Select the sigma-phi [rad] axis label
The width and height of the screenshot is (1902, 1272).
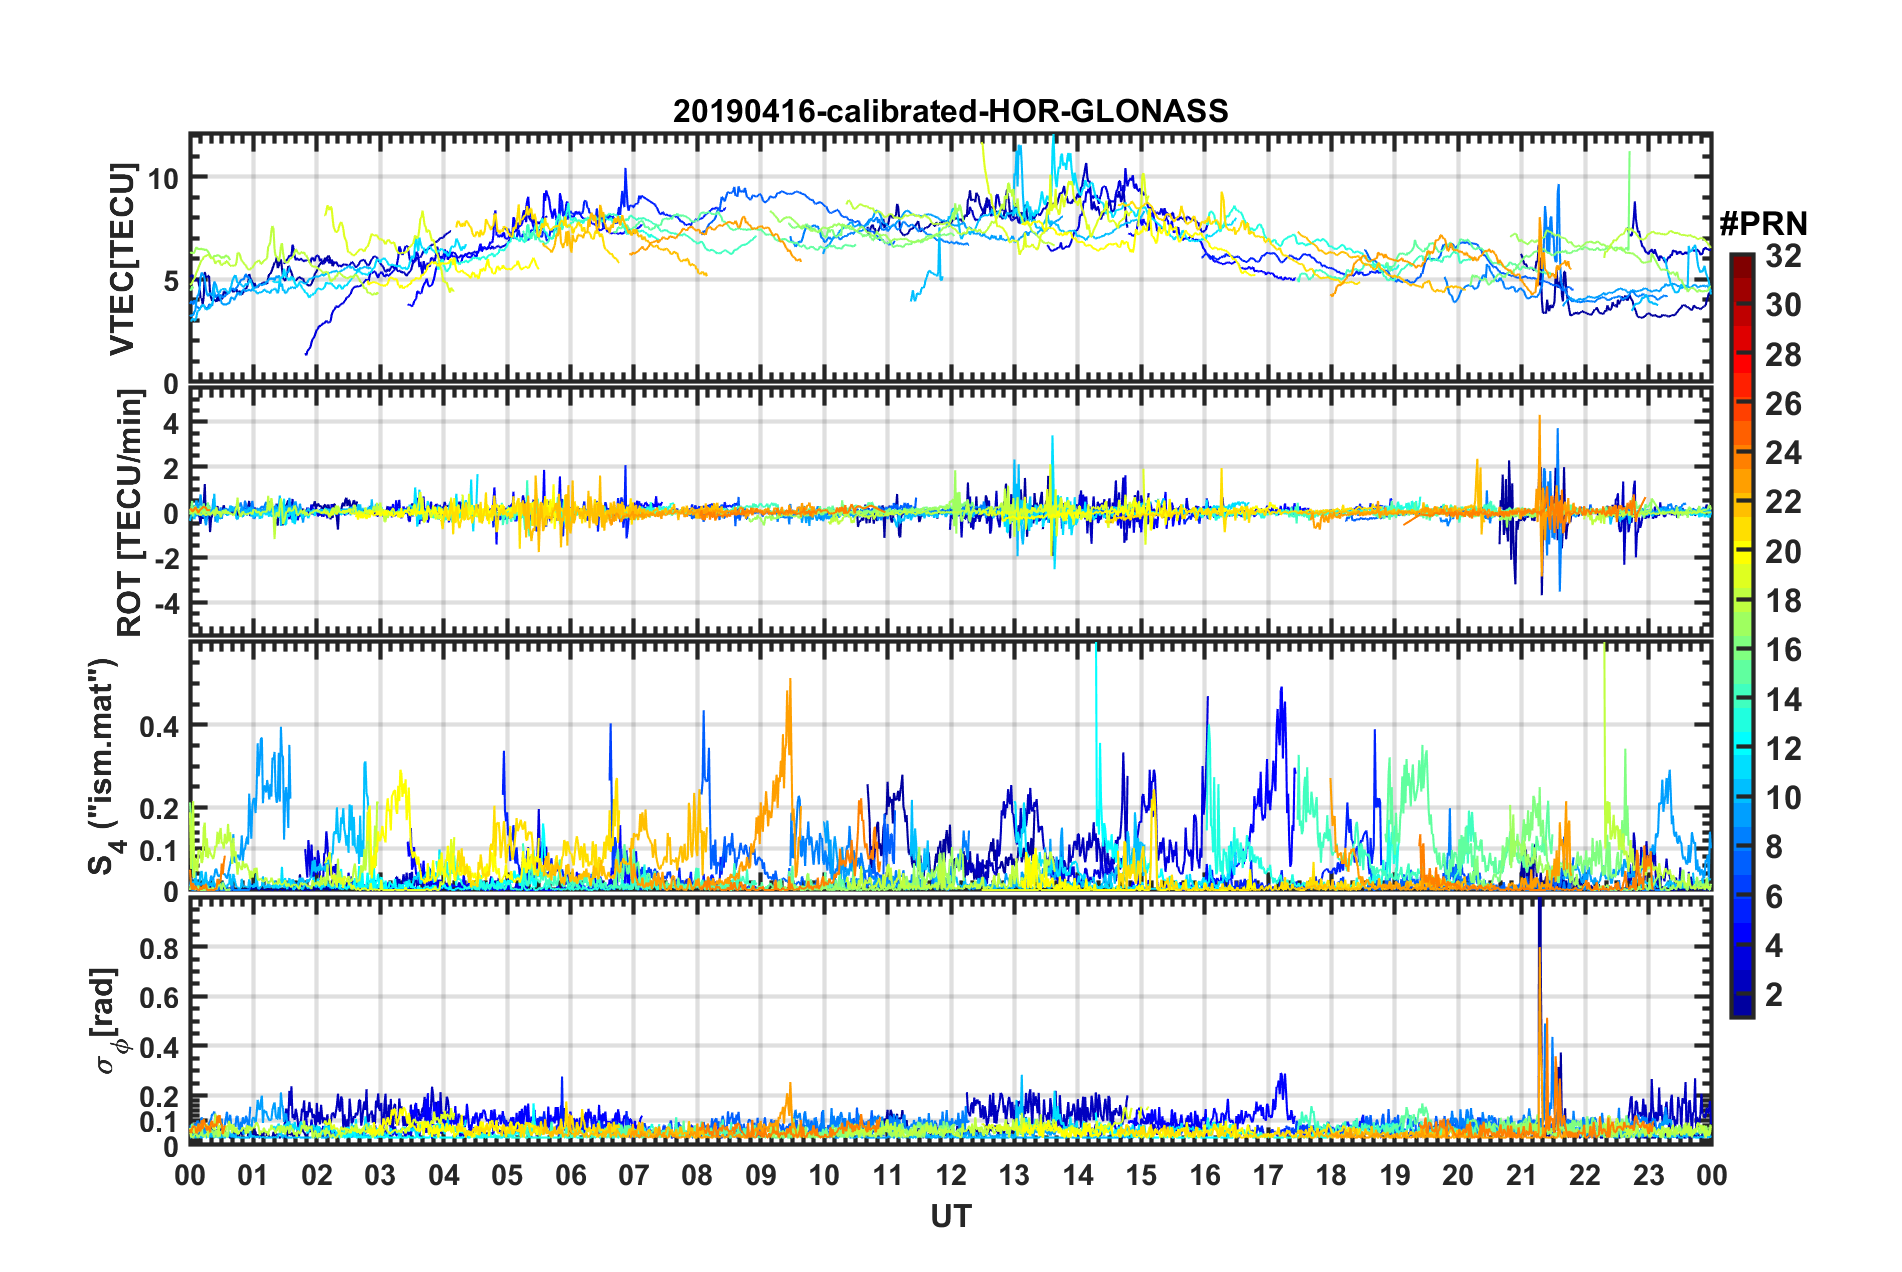[x=108, y=1020]
